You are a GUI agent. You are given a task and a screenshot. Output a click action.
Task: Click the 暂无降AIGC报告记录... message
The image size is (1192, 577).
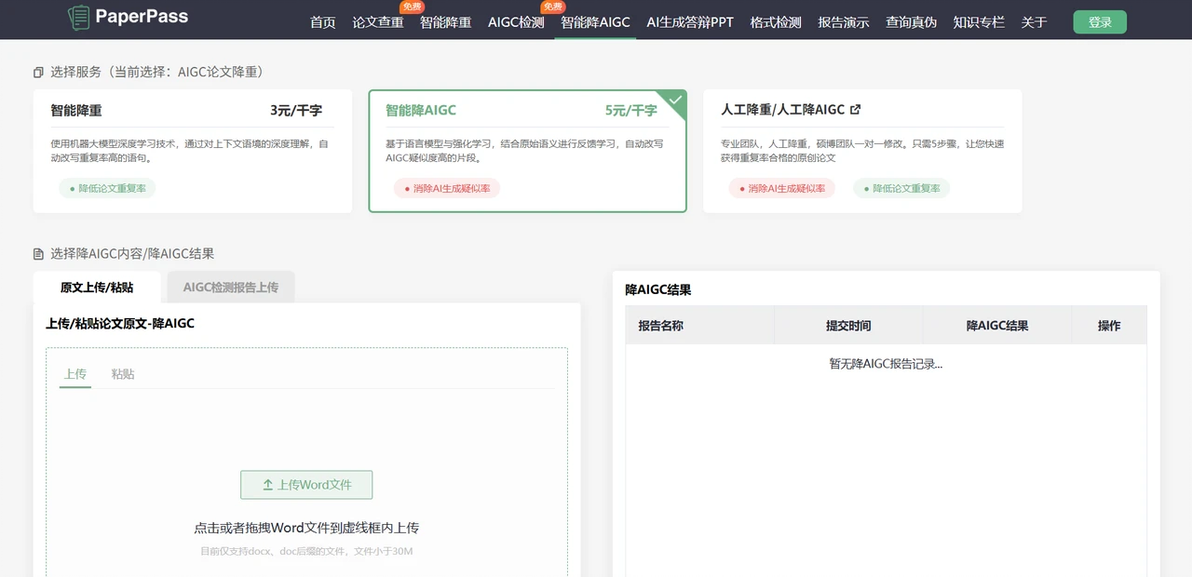point(886,363)
